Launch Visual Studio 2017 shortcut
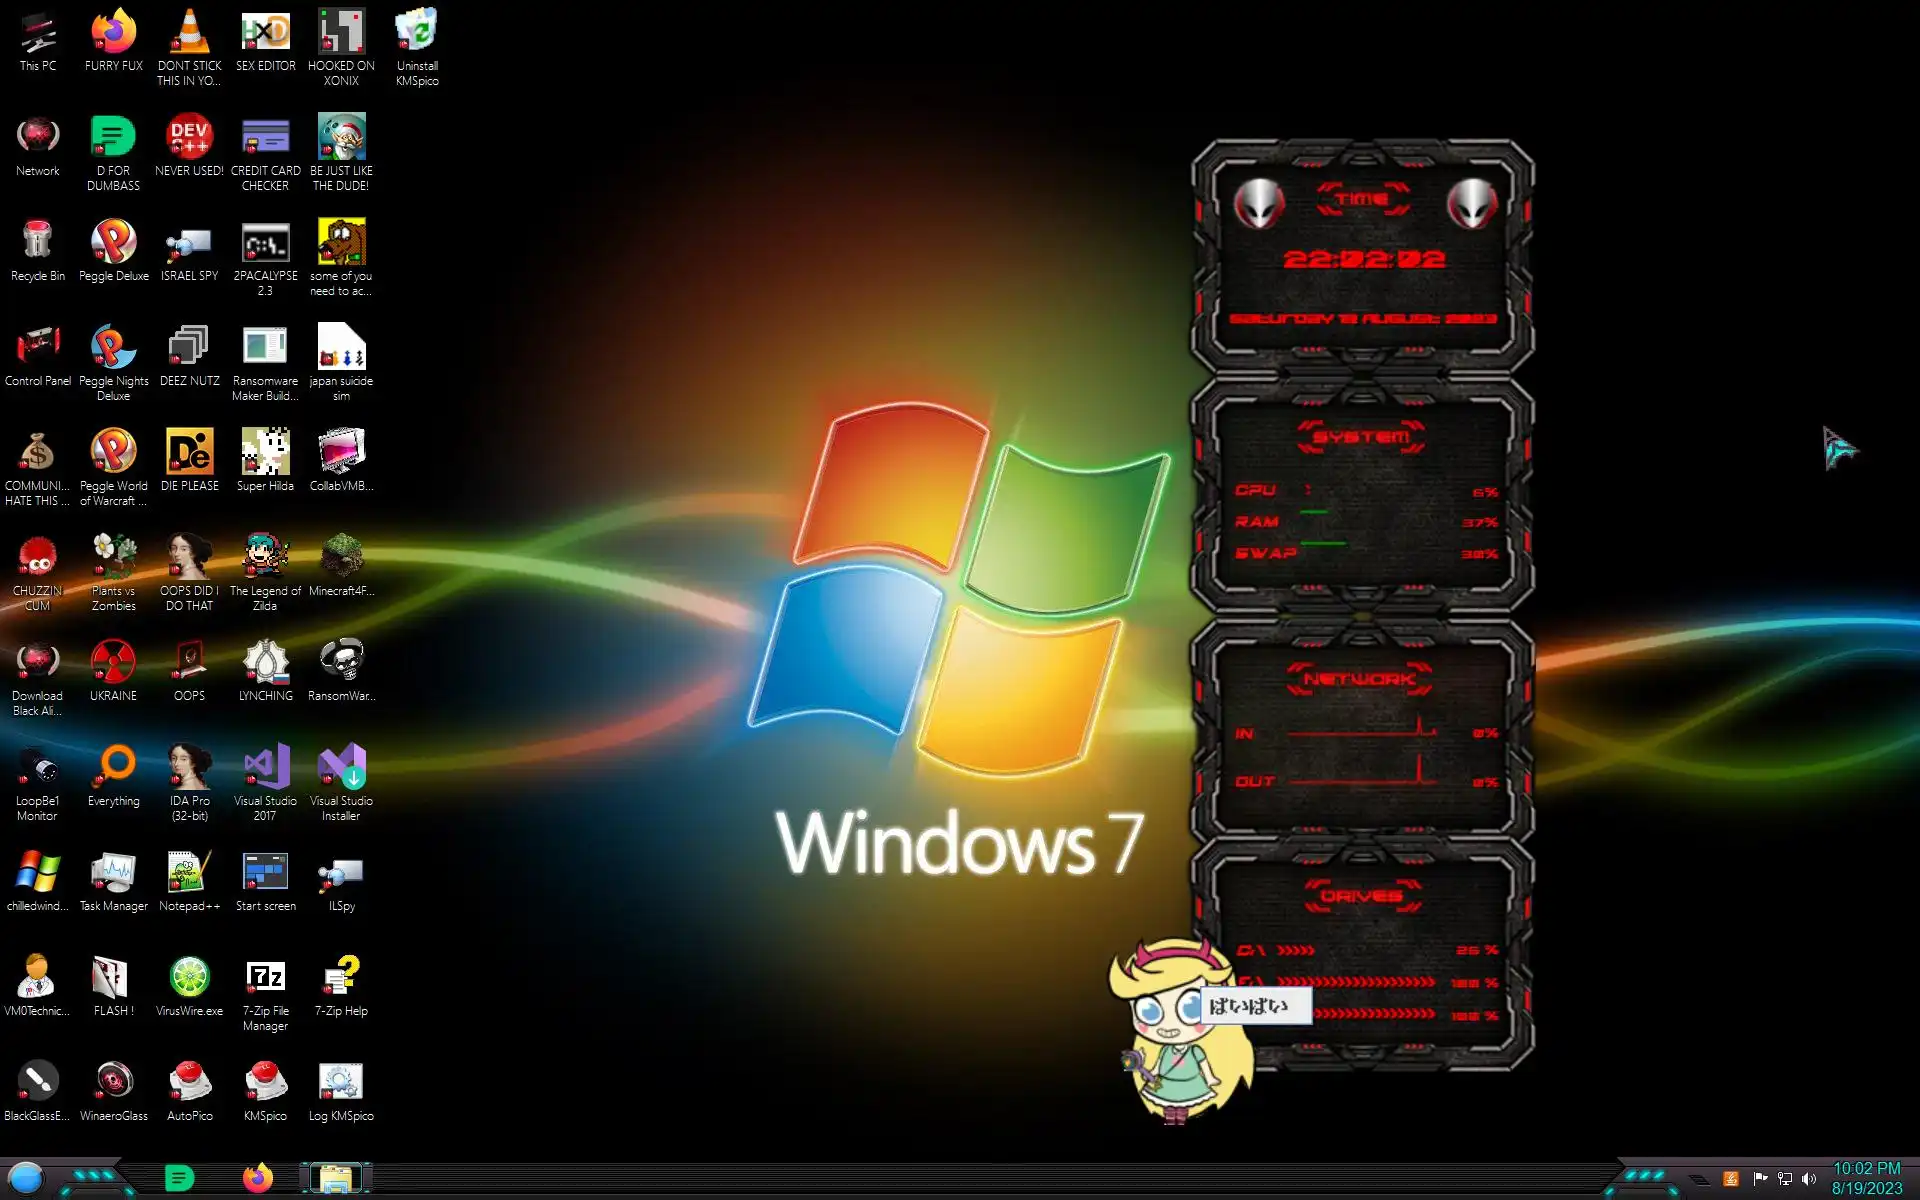1920x1200 pixels. tap(265, 768)
